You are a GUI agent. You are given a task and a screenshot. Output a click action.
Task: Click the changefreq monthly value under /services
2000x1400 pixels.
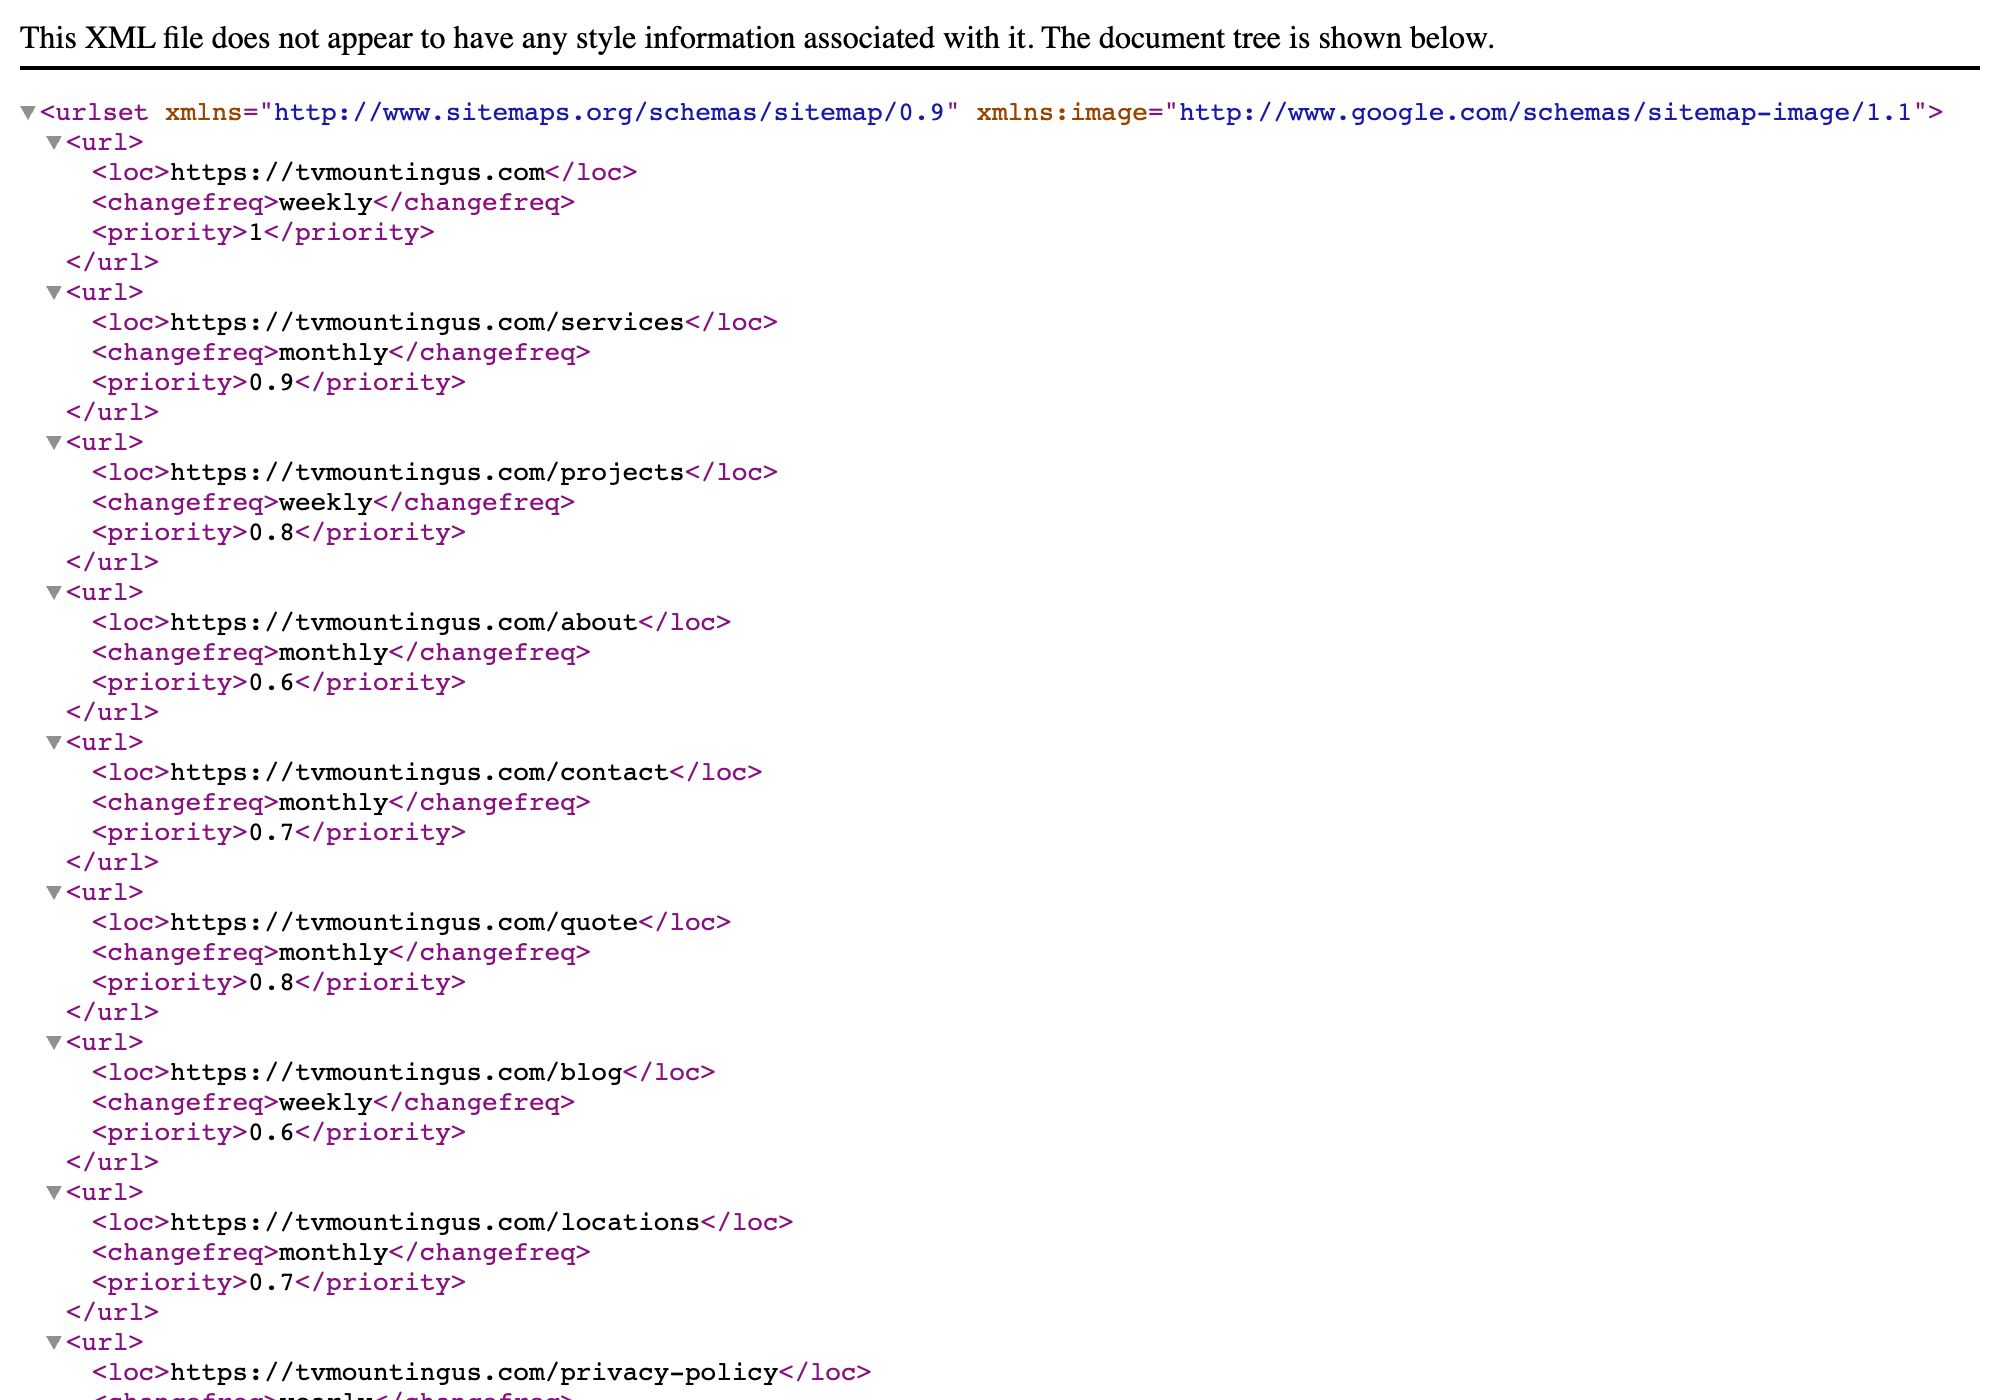tap(334, 352)
